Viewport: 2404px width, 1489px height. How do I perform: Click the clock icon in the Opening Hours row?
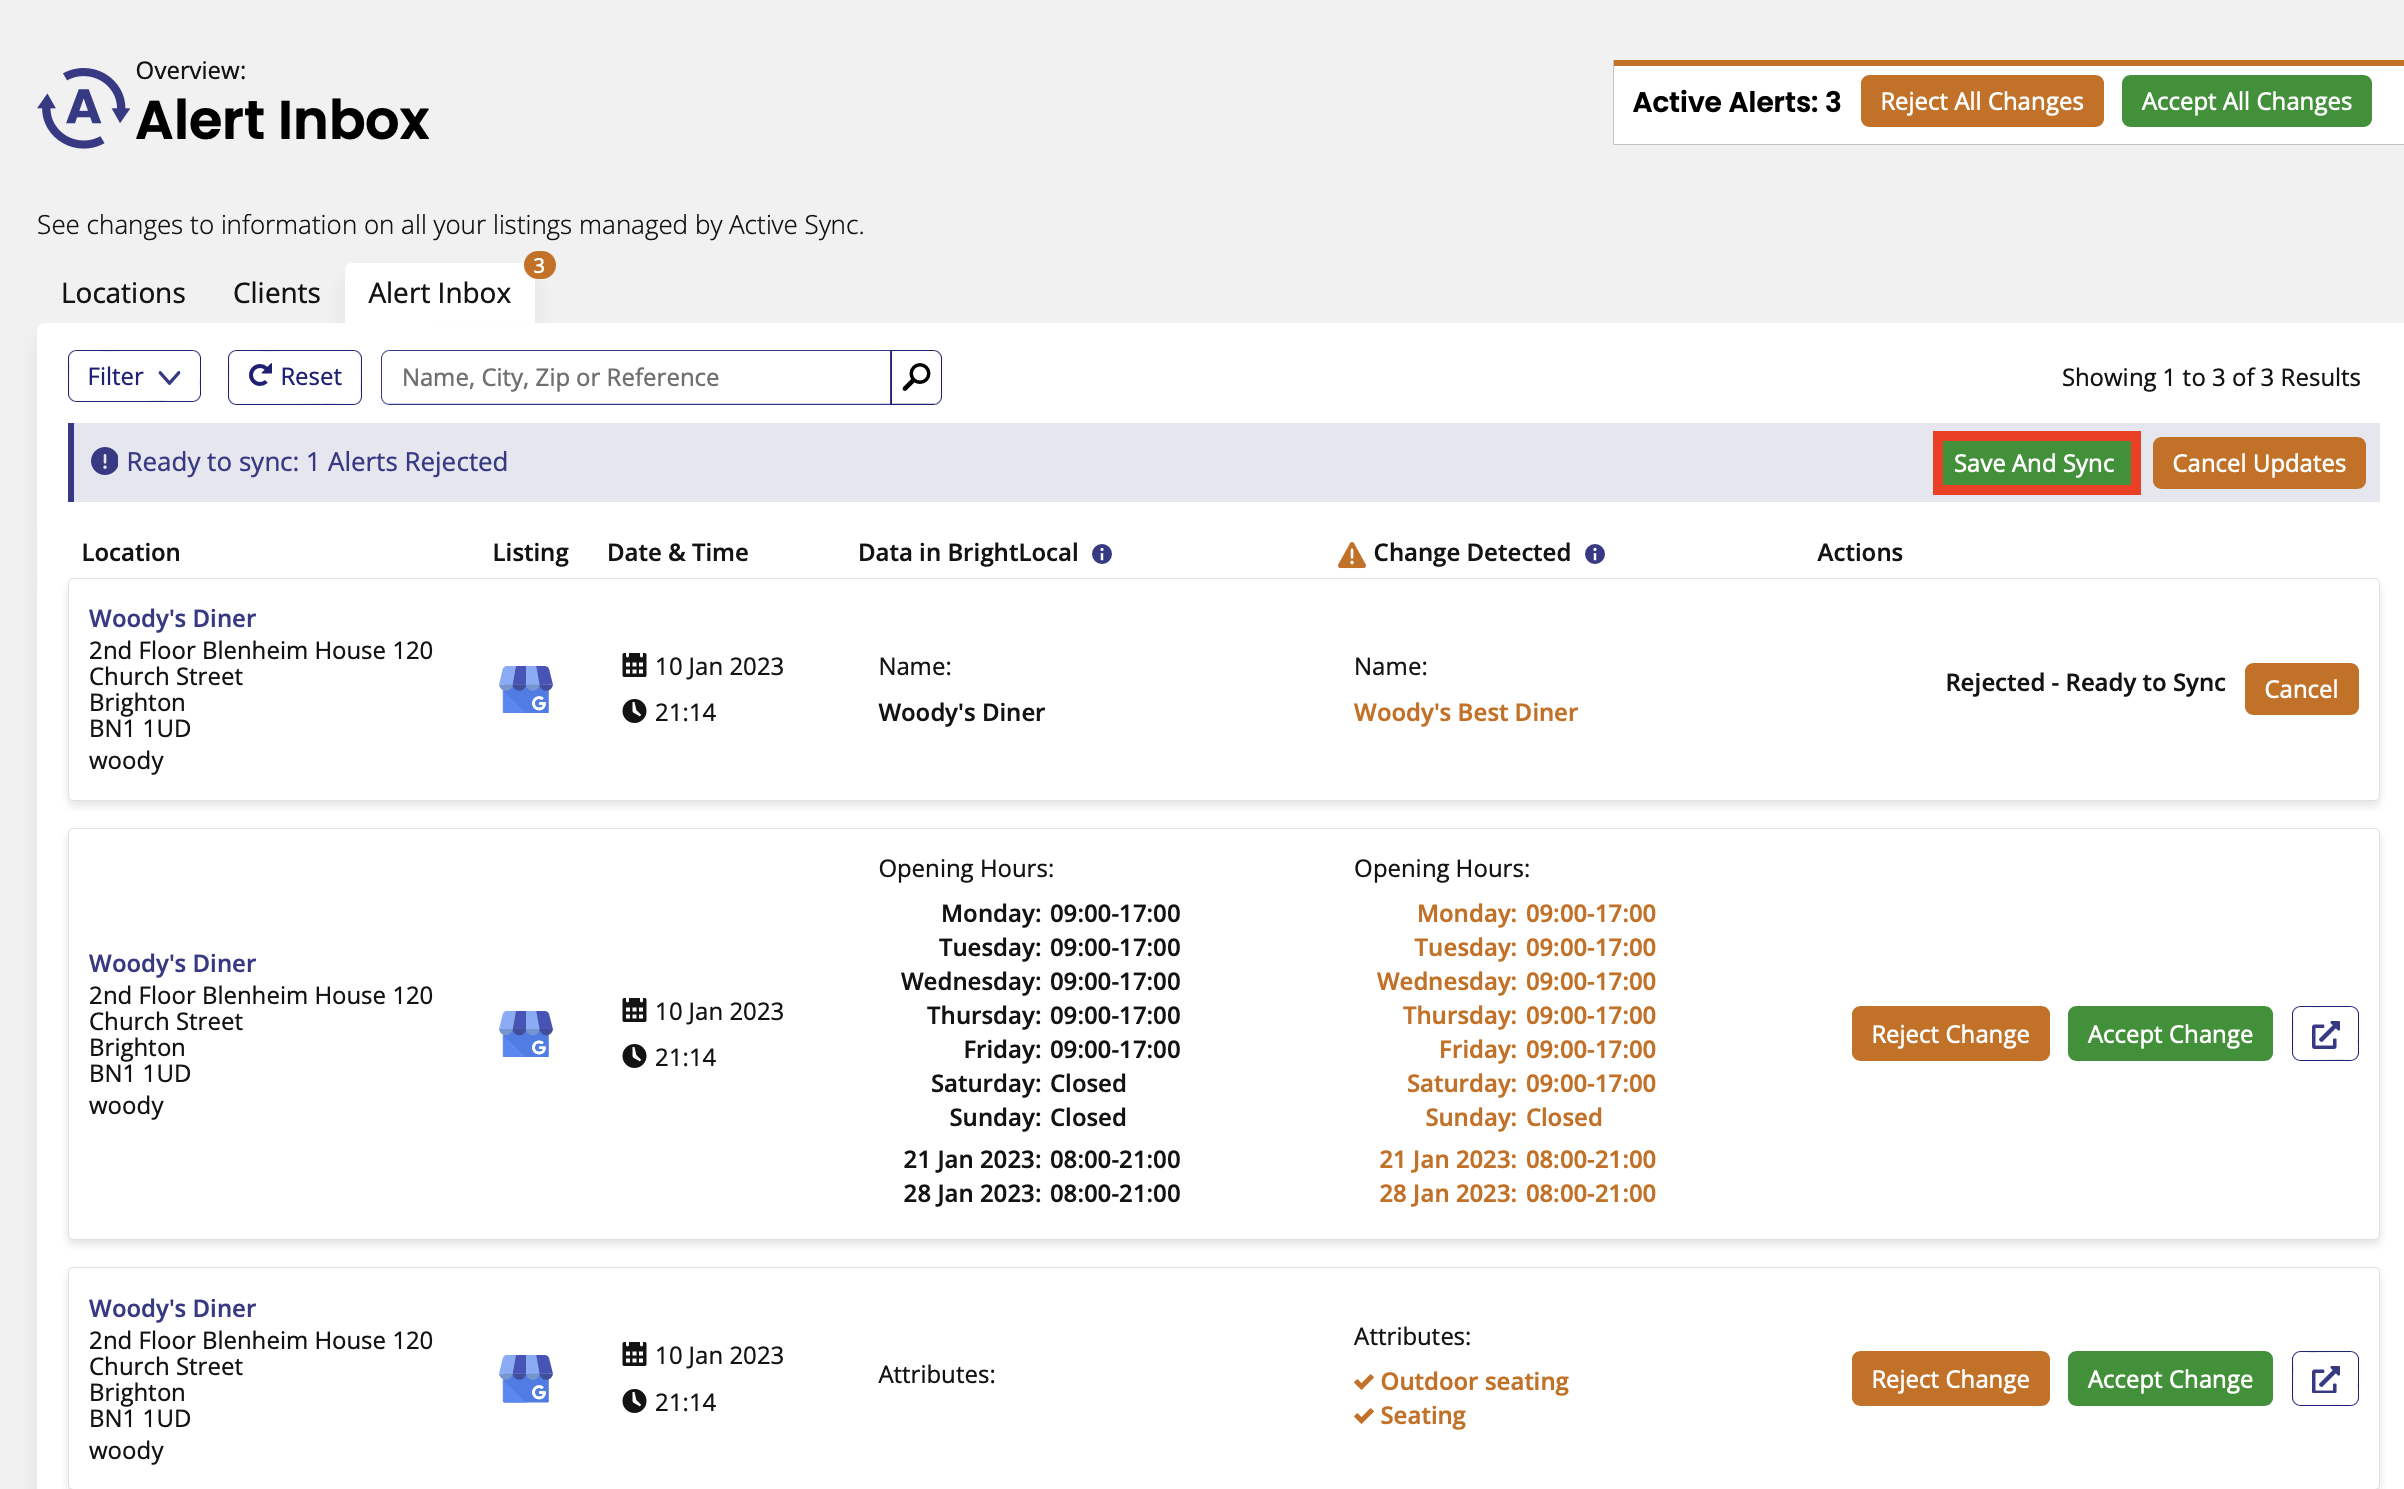click(634, 1056)
